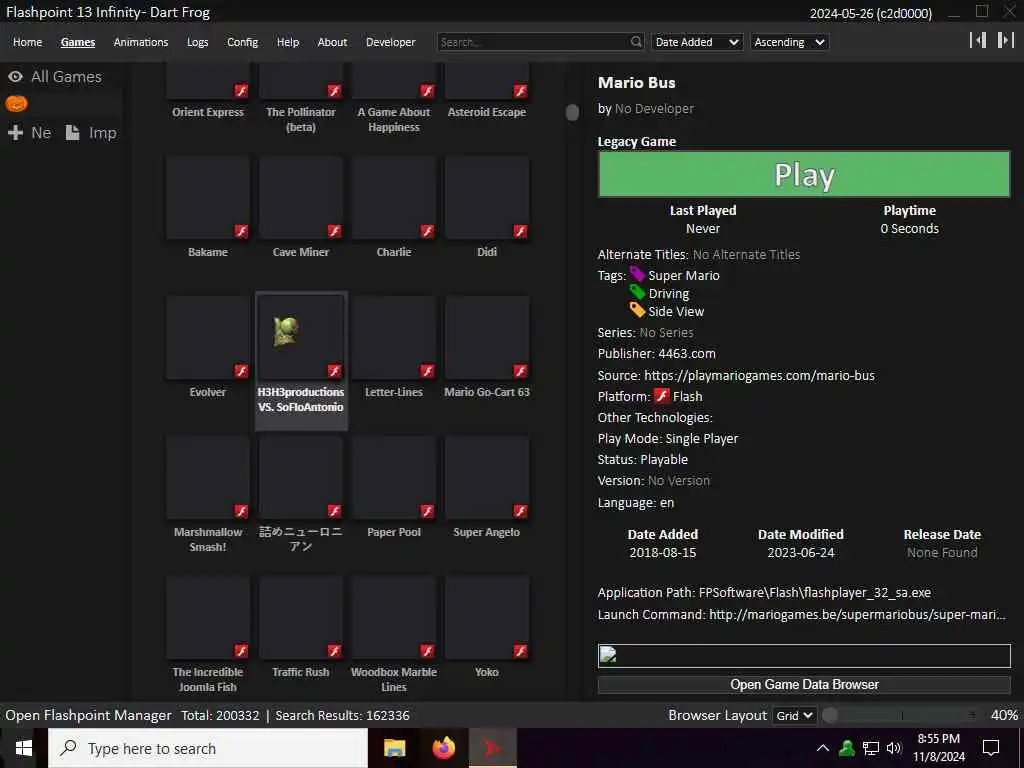Open the Config tab
The height and width of the screenshot is (768, 1024).
click(x=242, y=42)
